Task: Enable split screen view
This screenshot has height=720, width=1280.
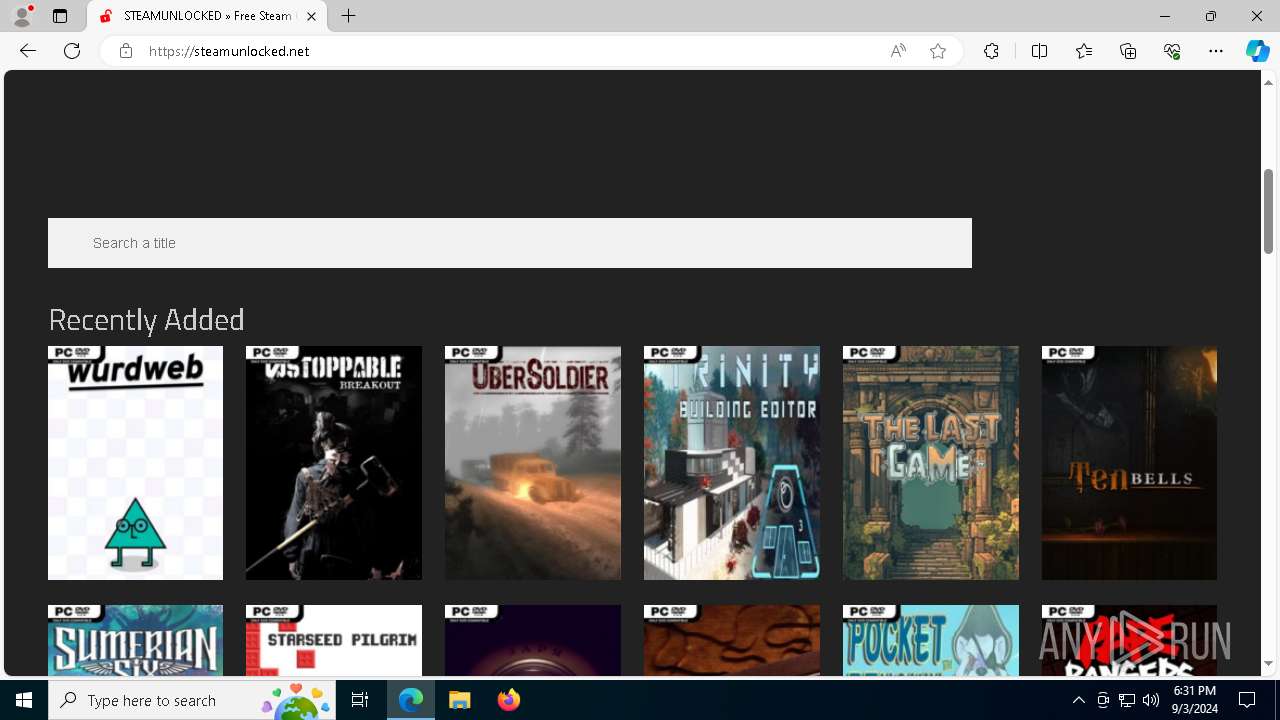Action: click(1039, 51)
